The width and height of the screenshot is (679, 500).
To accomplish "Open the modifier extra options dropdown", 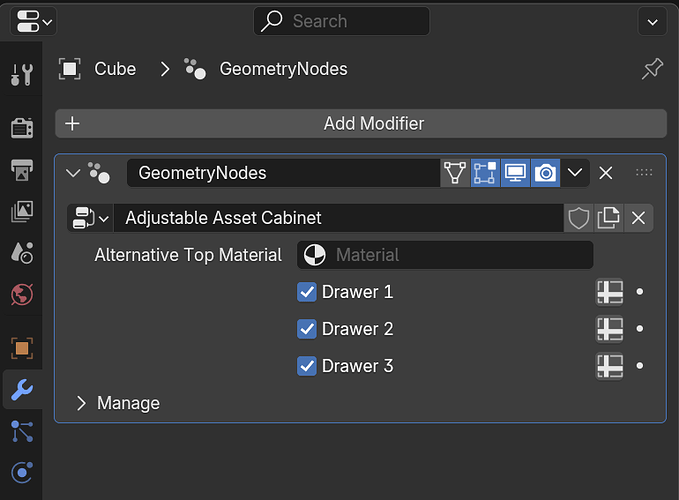I will point(575,173).
